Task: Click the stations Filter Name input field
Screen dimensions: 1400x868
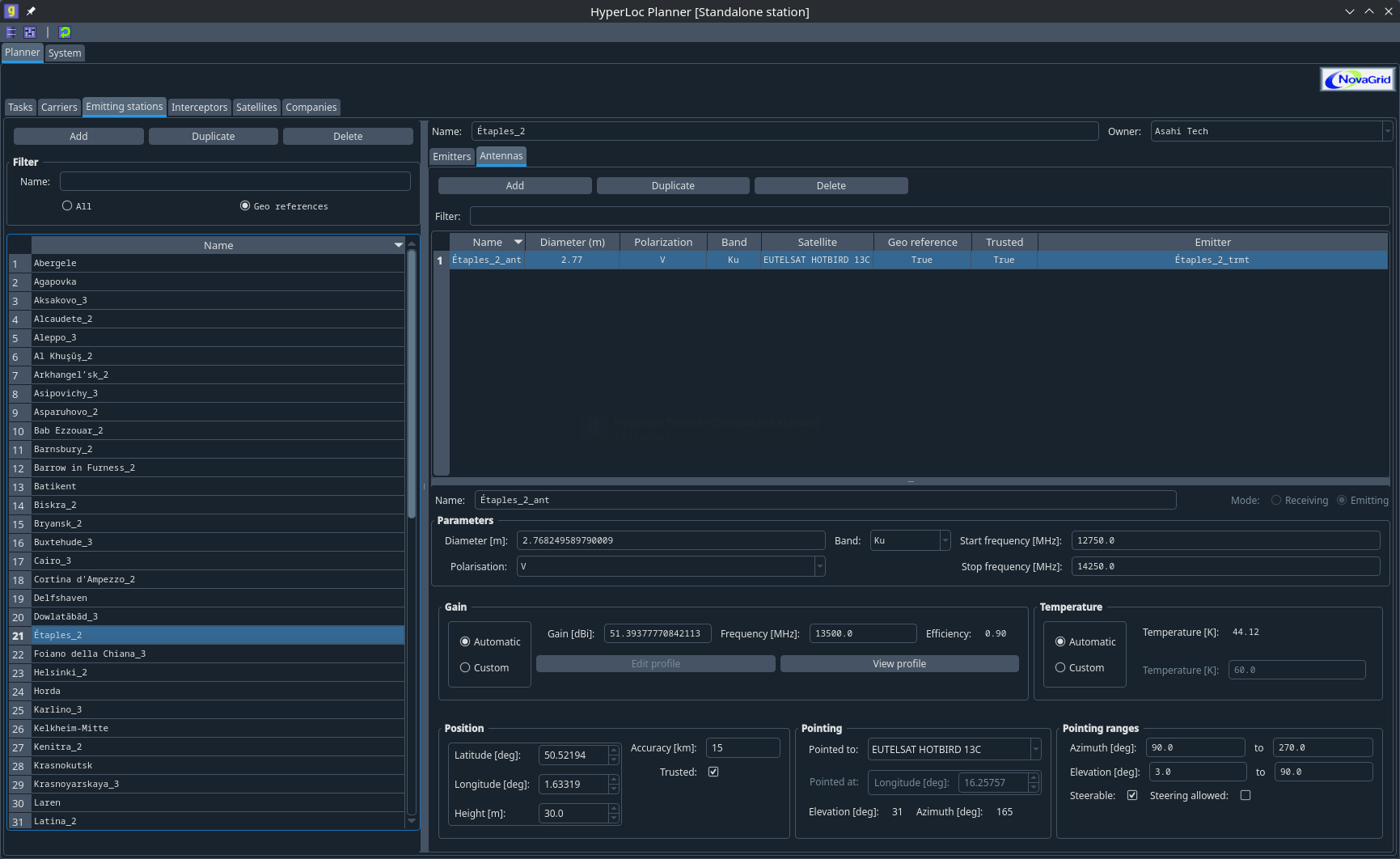Action: pyautogui.click(x=235, y=181)
